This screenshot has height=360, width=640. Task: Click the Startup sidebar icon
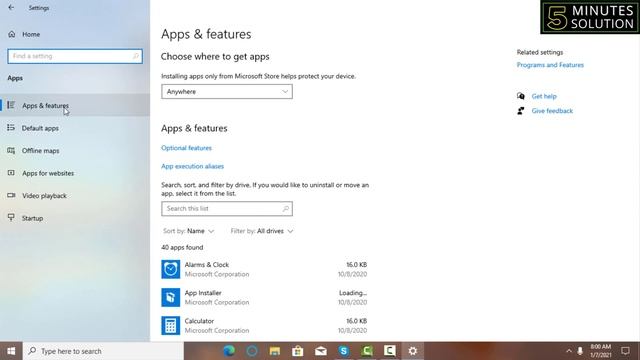[x=11, y=218]
